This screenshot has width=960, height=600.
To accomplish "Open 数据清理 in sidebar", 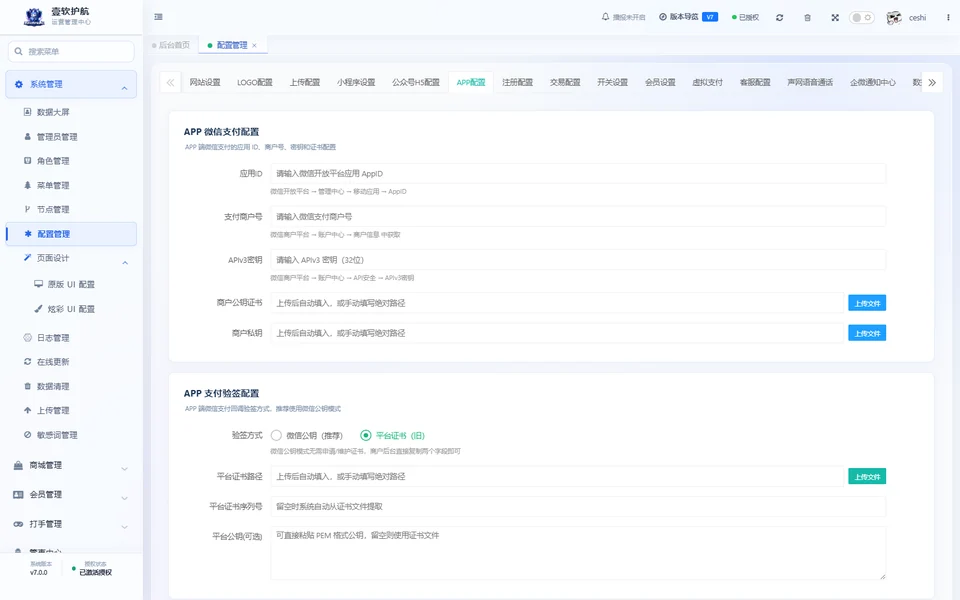I will [53, 386].
